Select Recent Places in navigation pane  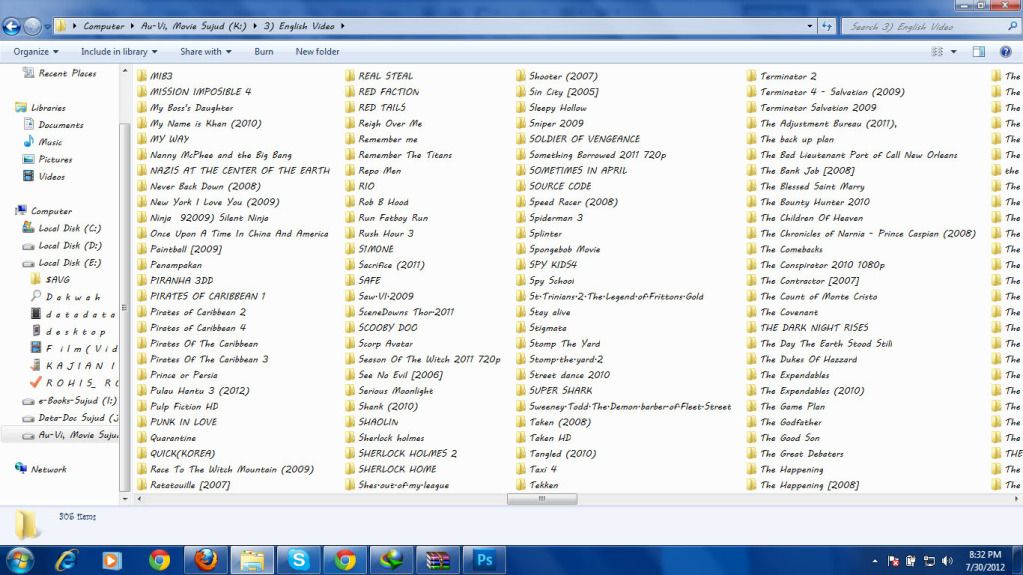click(x=67, y=73)
